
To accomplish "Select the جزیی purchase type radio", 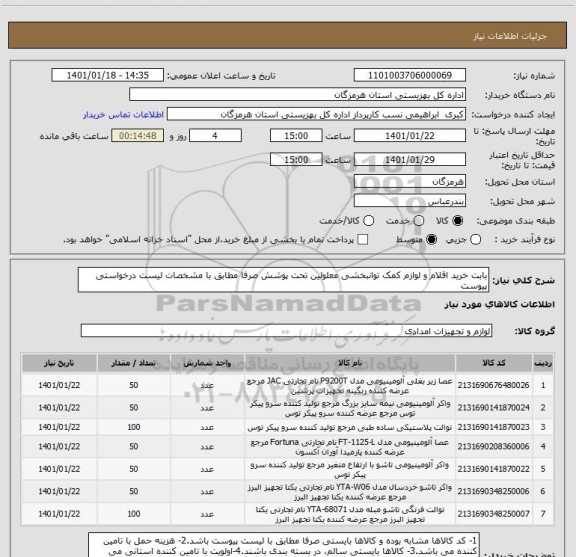I will pyautogui.click(x=475, y=240).
